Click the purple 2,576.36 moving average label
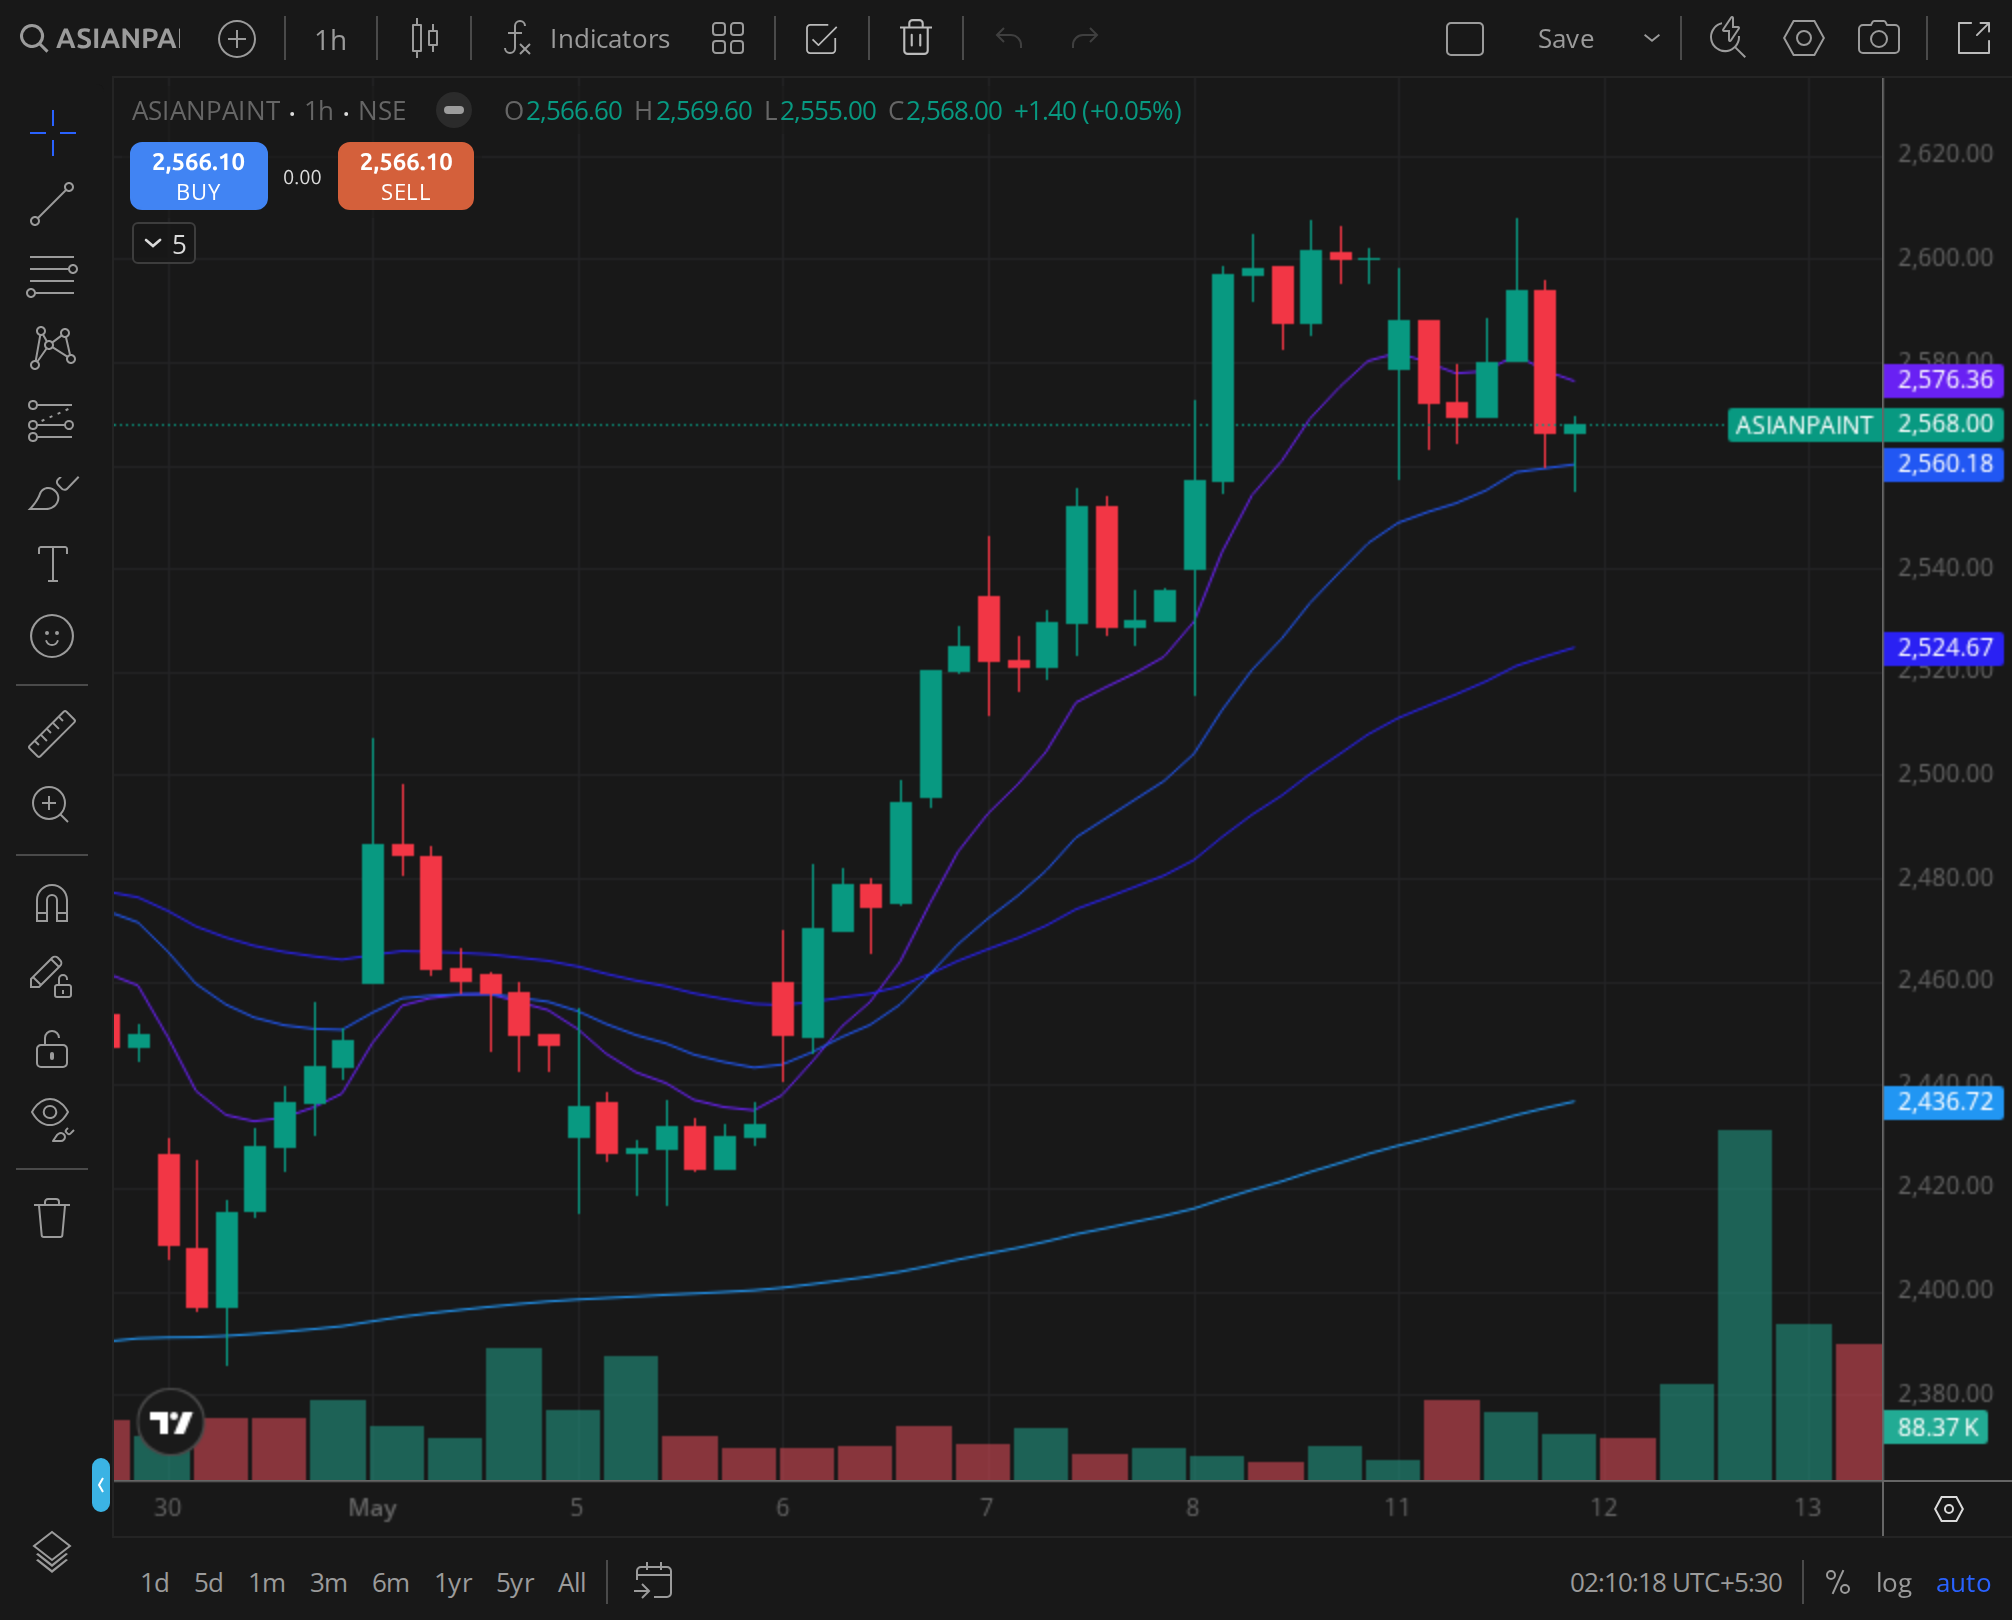Image resolution: width=2012 pixels, height=1620 pixels. pos(1944,379)
